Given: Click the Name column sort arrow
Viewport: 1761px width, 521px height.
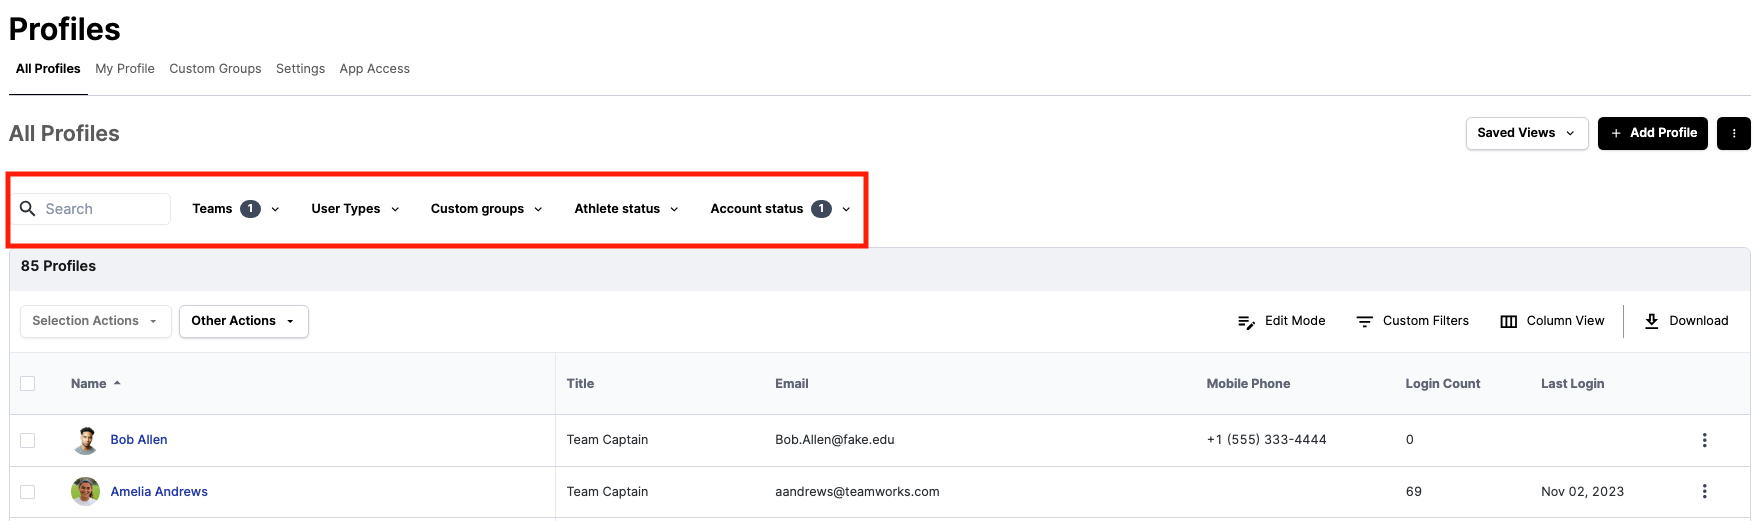Looking at the screenshot, I should (x=117, y=383).
